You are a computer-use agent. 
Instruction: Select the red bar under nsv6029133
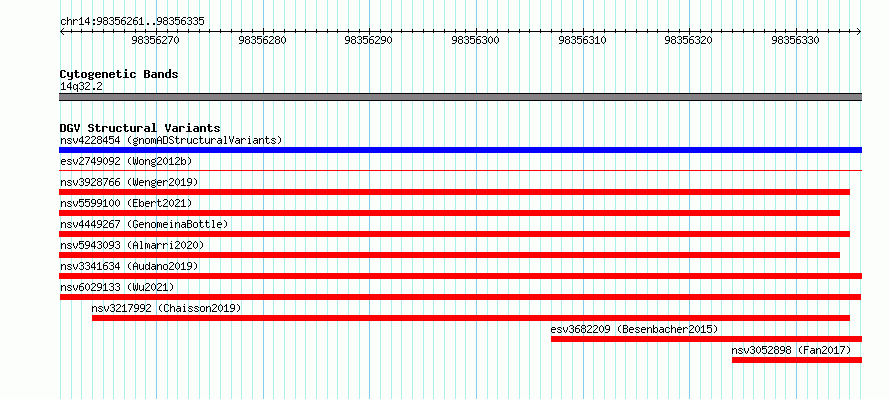460,297
